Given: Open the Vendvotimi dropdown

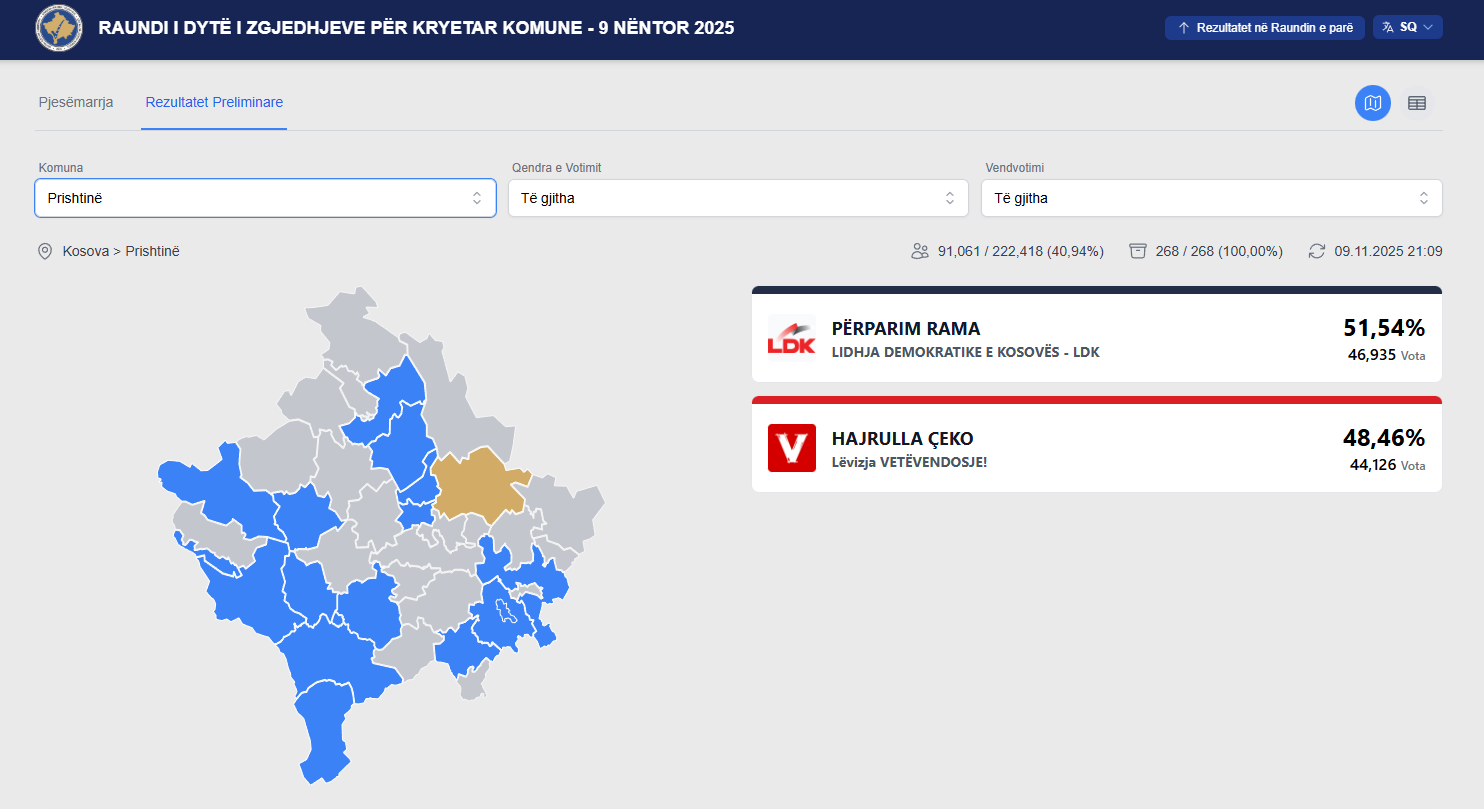Looking at the screenshot, I should click(1211, 198).
